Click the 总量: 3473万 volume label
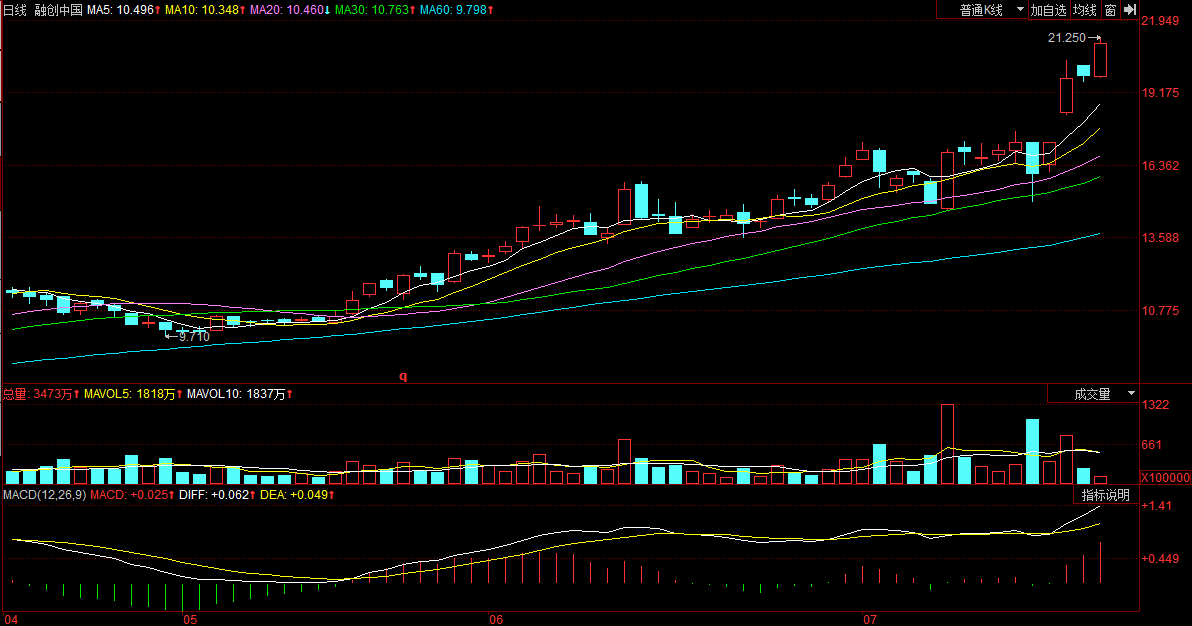Screen dimensions: 1192x626 coord(41,394)
